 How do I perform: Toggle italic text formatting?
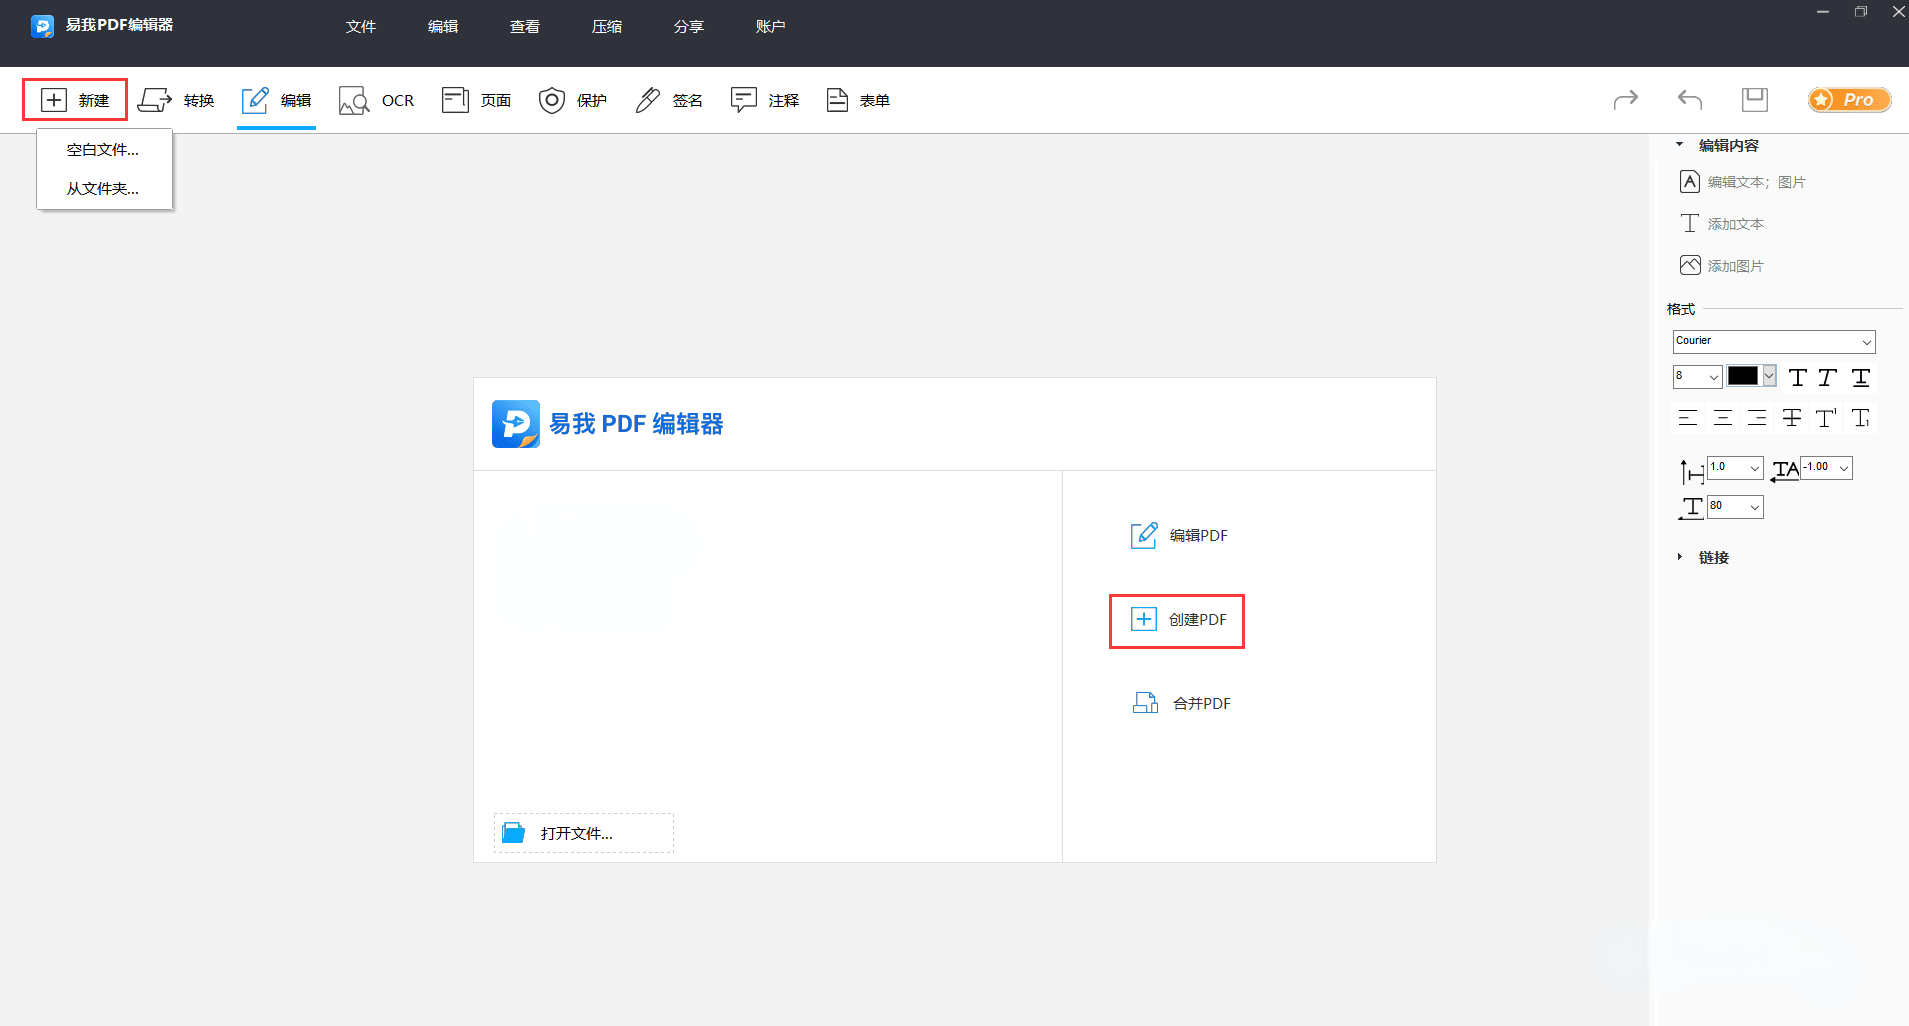pos(1828,377)
